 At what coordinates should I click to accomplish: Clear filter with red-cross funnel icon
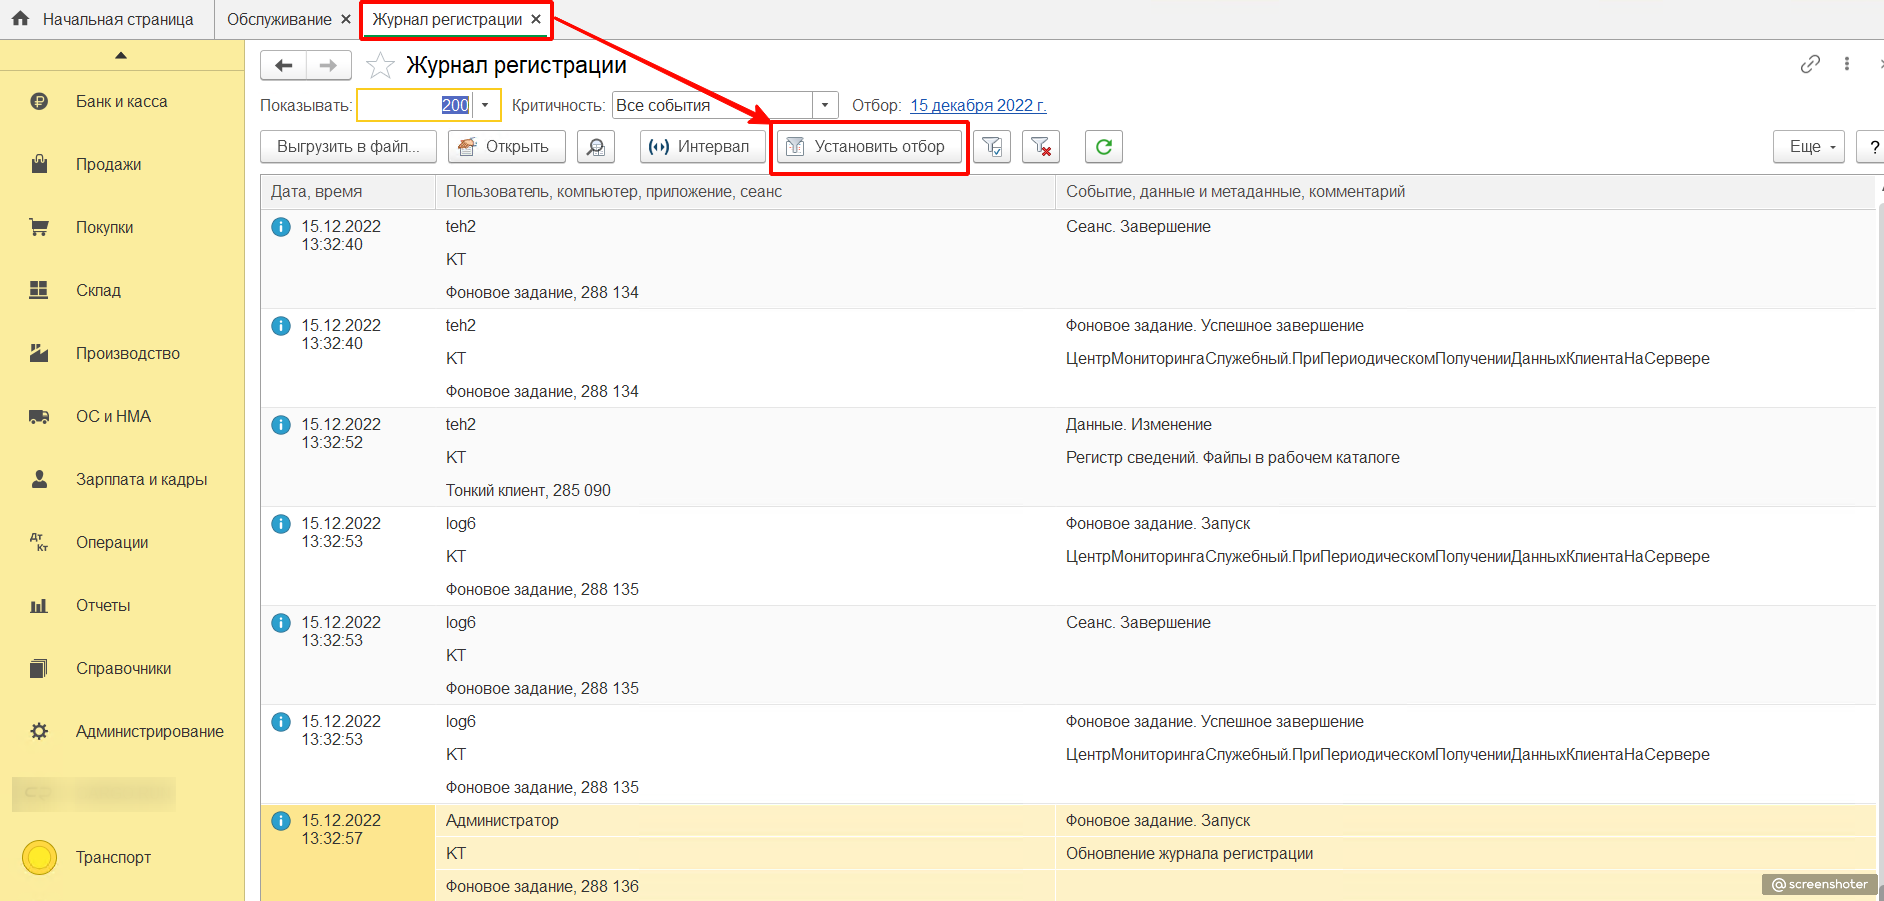point(1041,147)
